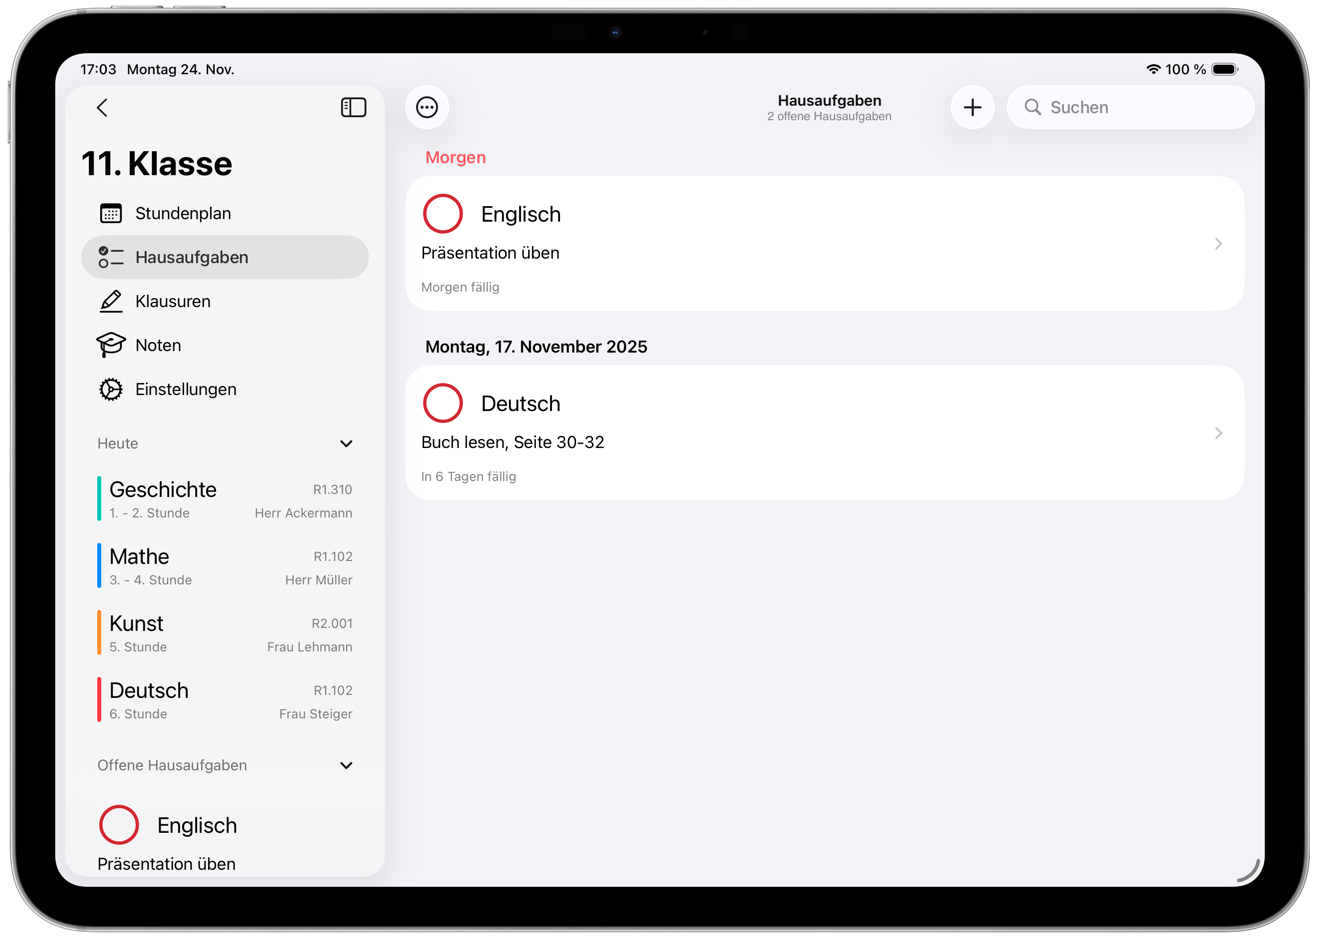The image size is (1320, 940).
Task: Check off the Deutsch homework circle
Action: click(x=443, y=403)
